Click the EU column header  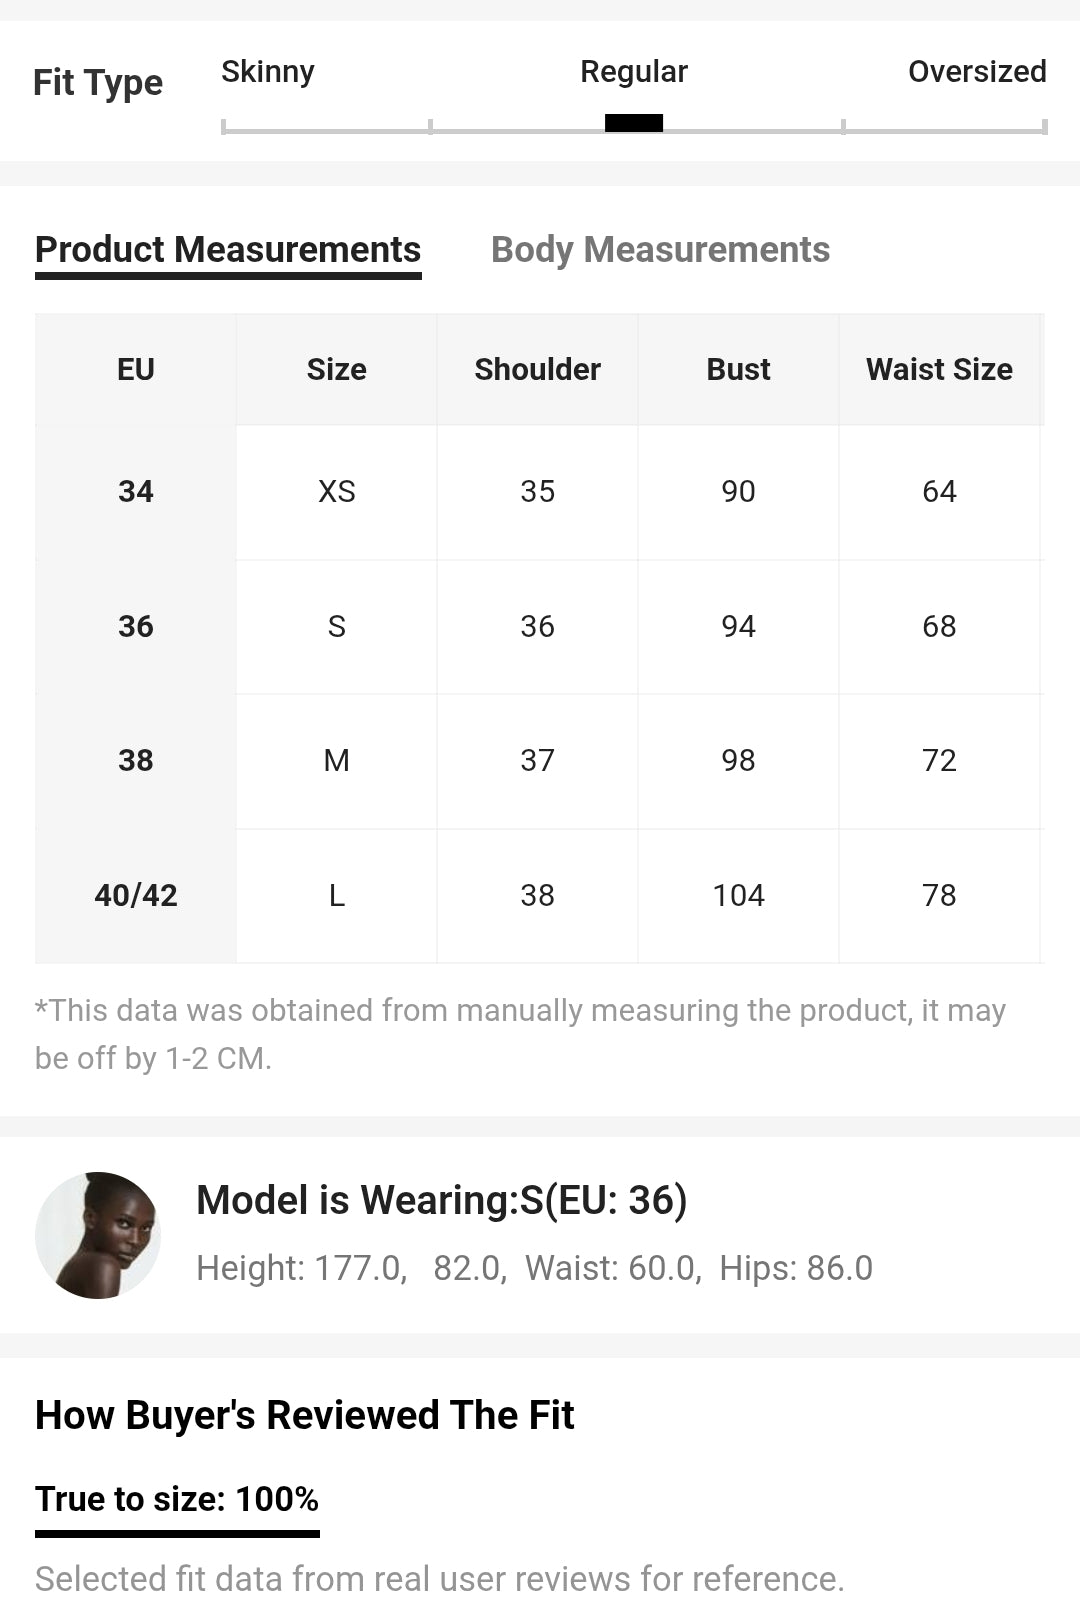tap(136, 370)
